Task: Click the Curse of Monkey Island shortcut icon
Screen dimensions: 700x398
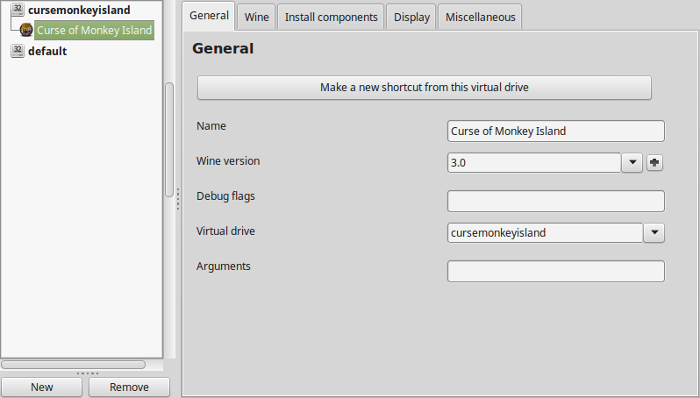Action: (26, 30)
